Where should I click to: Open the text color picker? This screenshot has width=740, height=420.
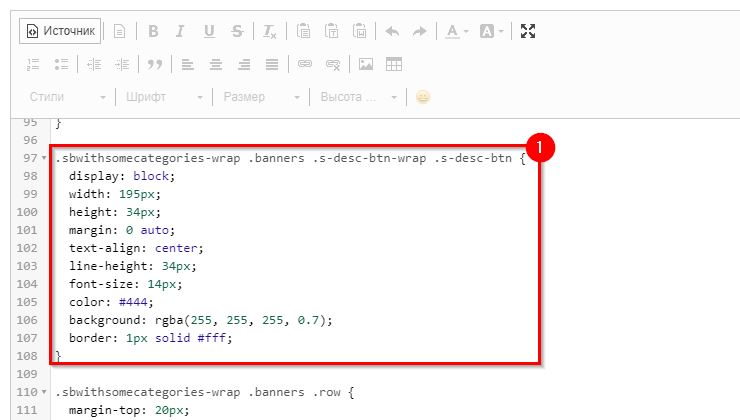(x=457, y=31)
